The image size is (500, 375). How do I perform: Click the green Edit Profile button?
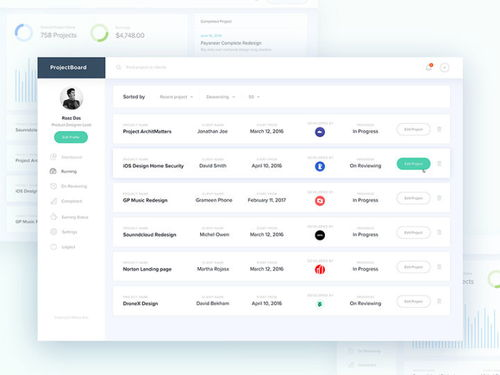(x=71, y=137)
